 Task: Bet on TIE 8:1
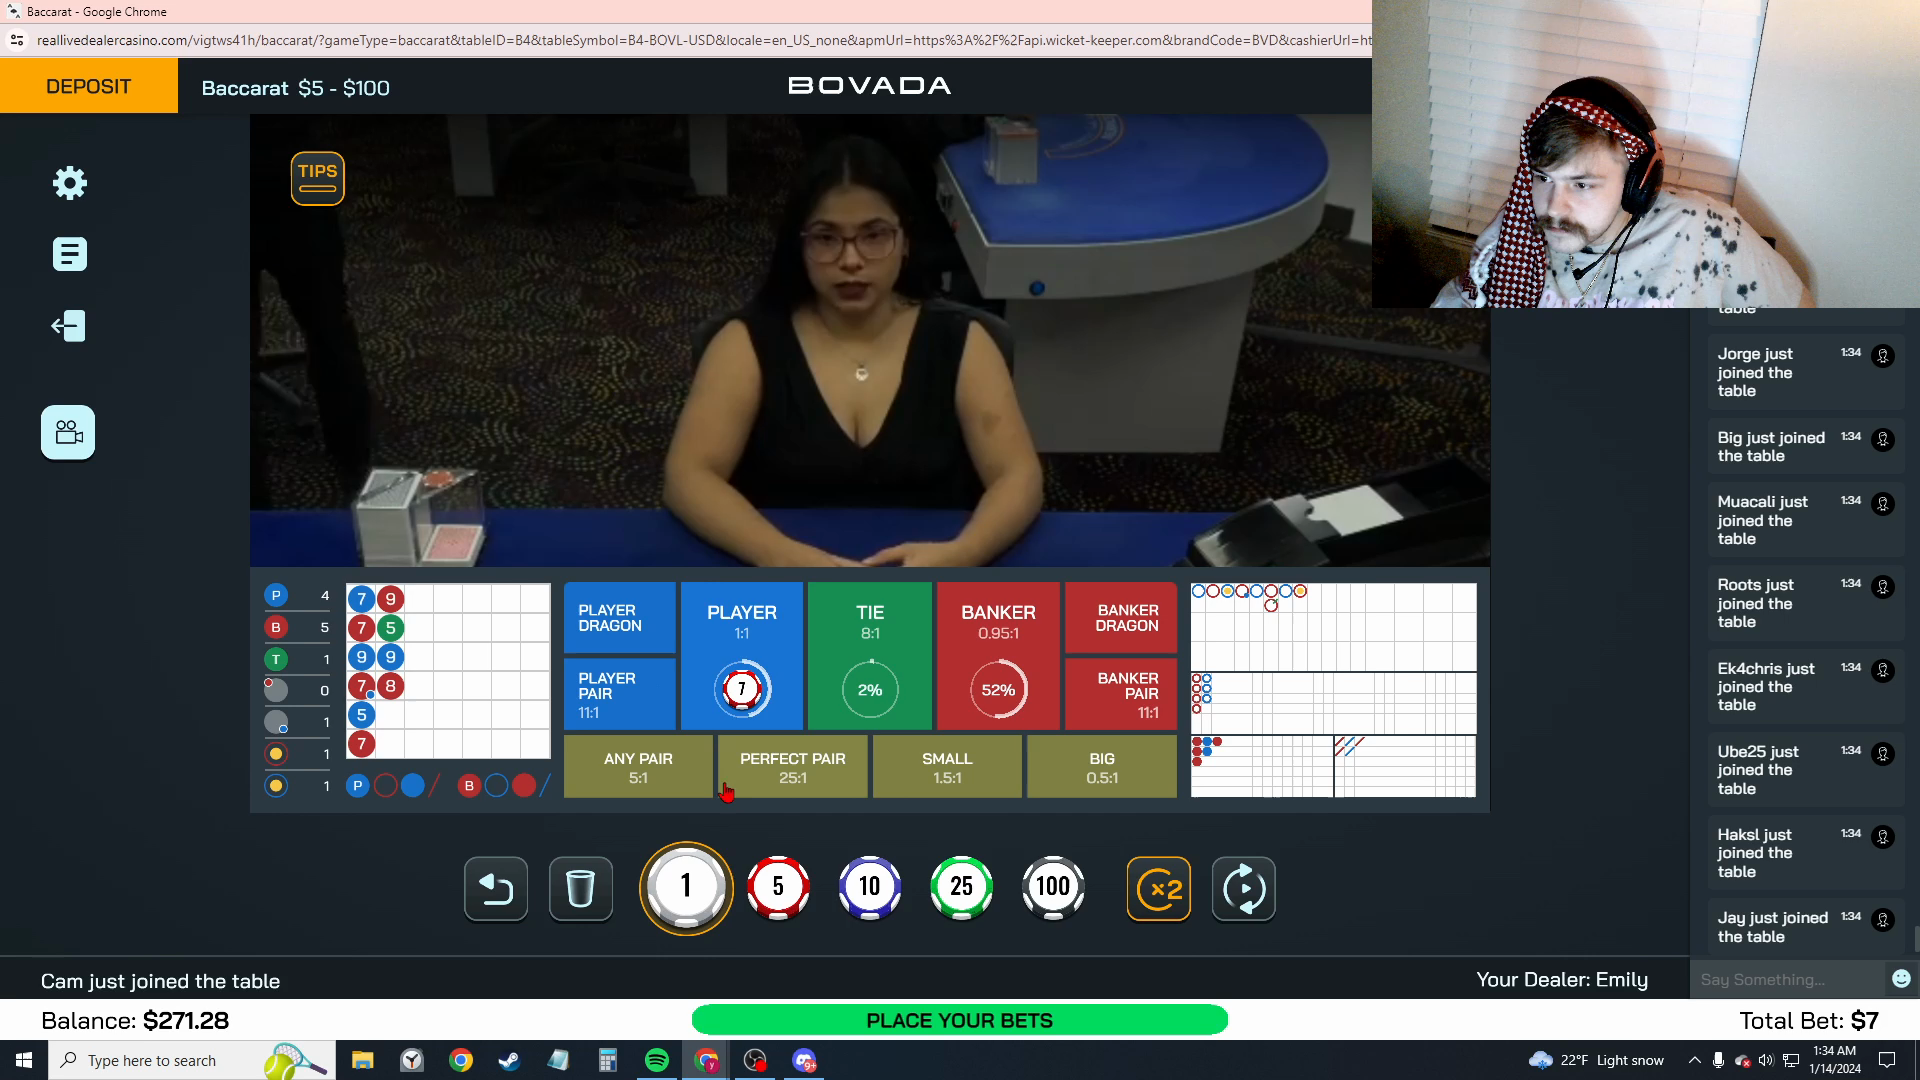pos(870,656)
